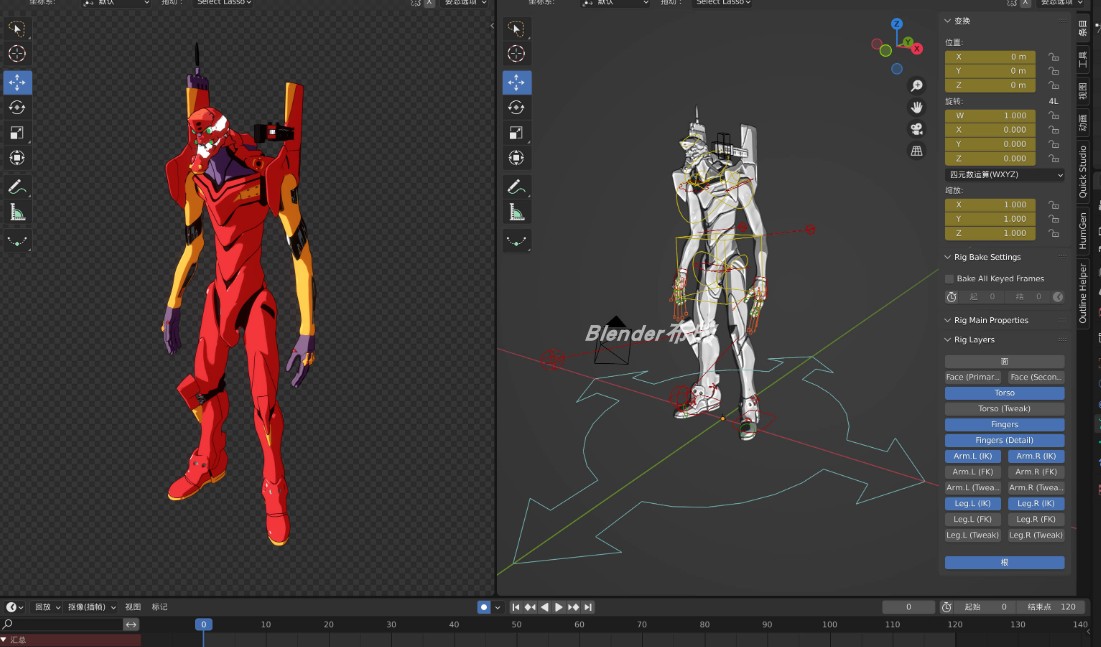Collapse the Rig Main Properties panel
The width and height of the screenshot is (1101, 647).
tap(947, 320)
